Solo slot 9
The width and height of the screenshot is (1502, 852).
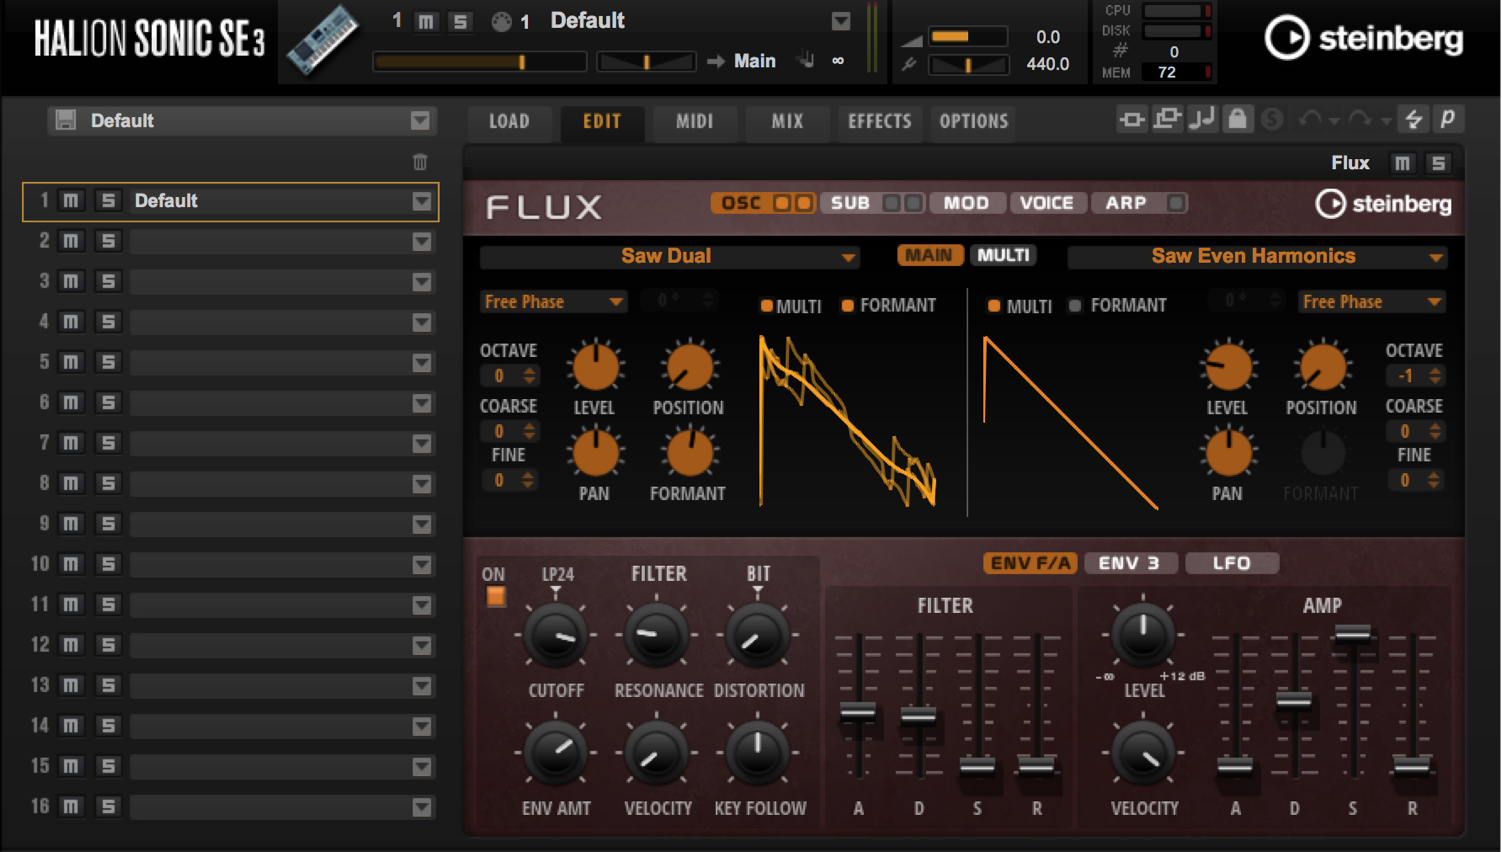[108, 523]
